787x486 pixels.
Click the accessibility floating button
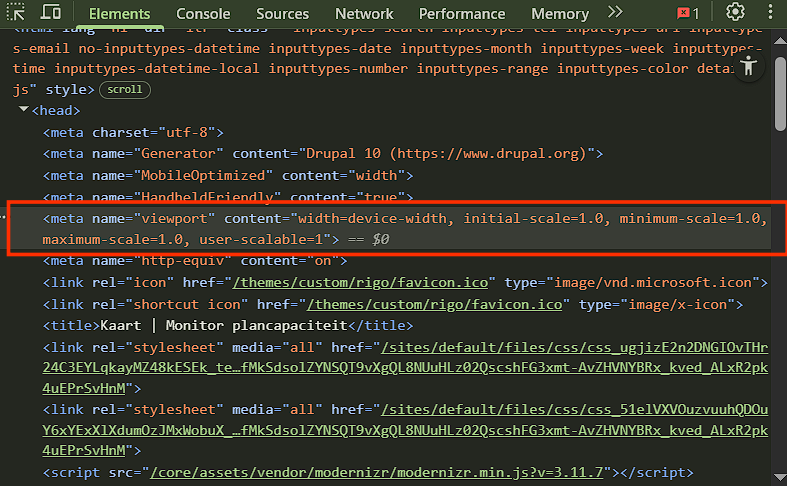[x=748, y=66]
